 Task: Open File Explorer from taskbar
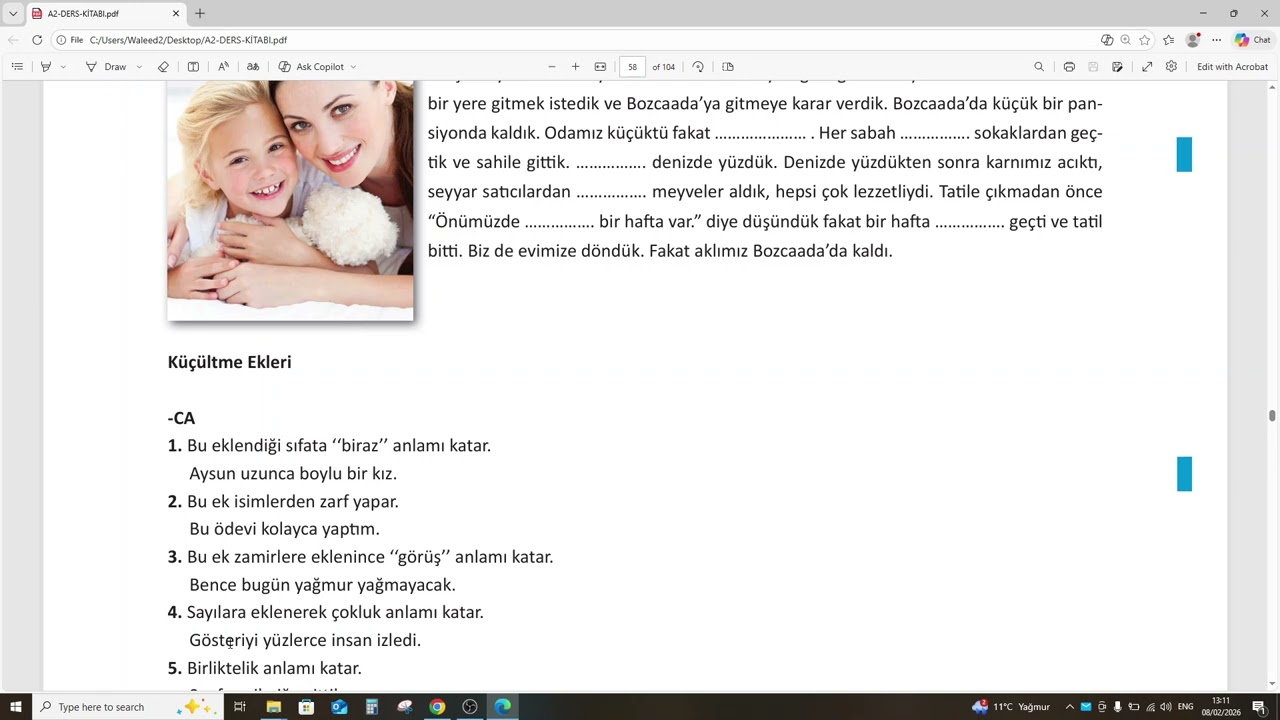pyautogui.click(x=273, y=707)
